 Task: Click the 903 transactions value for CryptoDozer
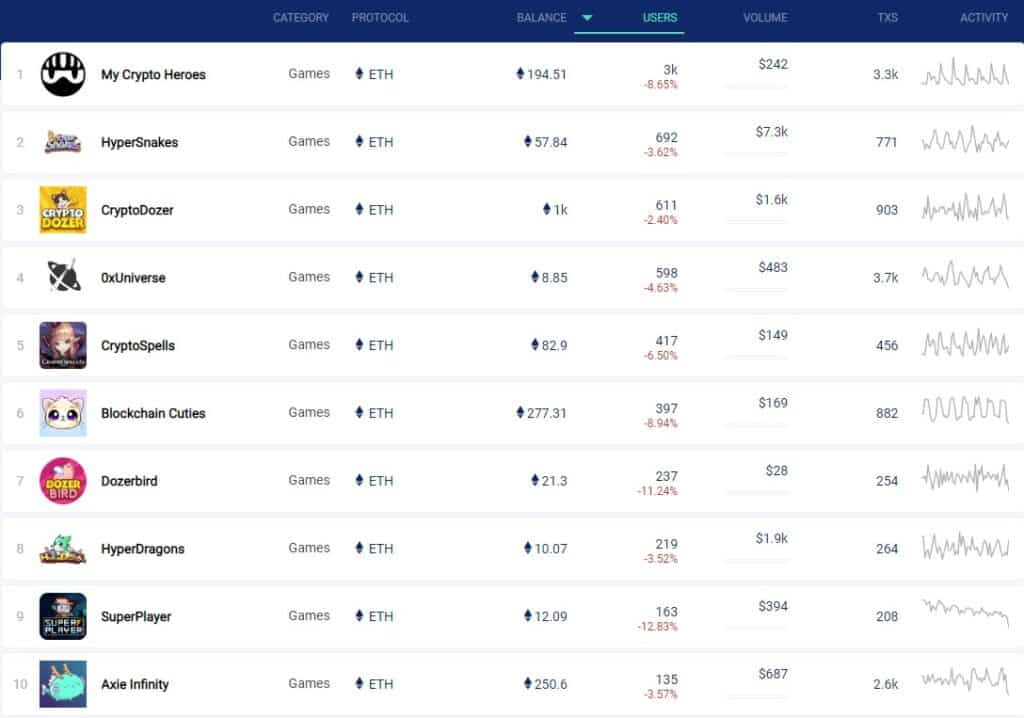(887, 210)
